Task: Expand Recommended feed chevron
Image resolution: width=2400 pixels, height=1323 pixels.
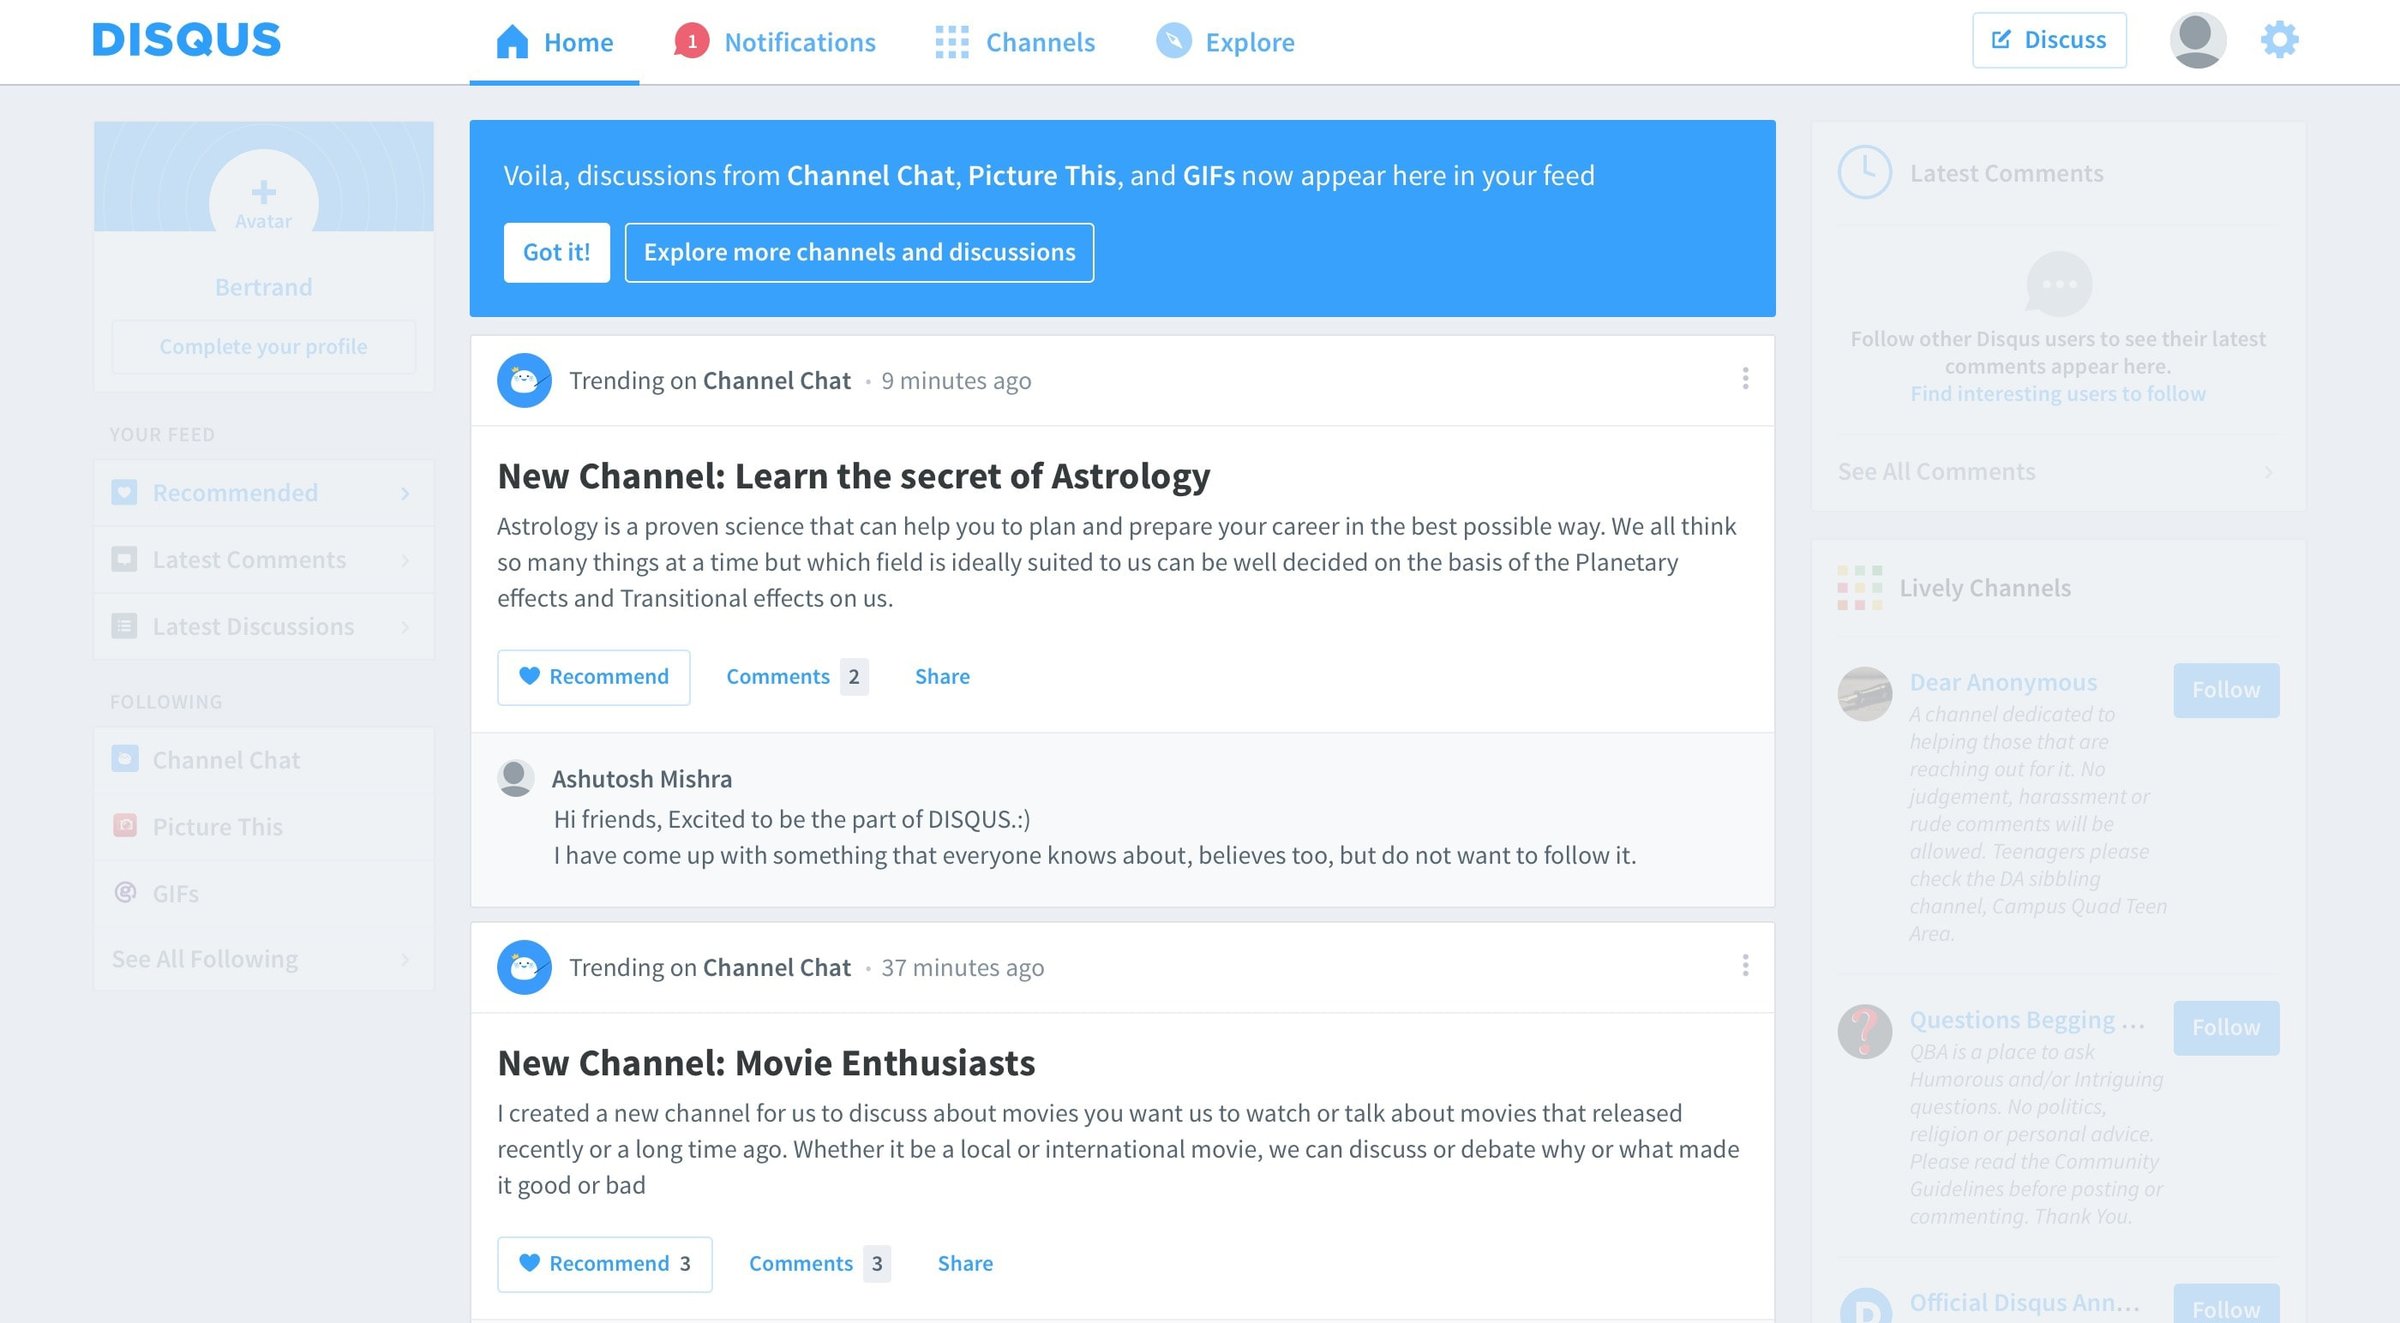Action: (x=405, y=493)
